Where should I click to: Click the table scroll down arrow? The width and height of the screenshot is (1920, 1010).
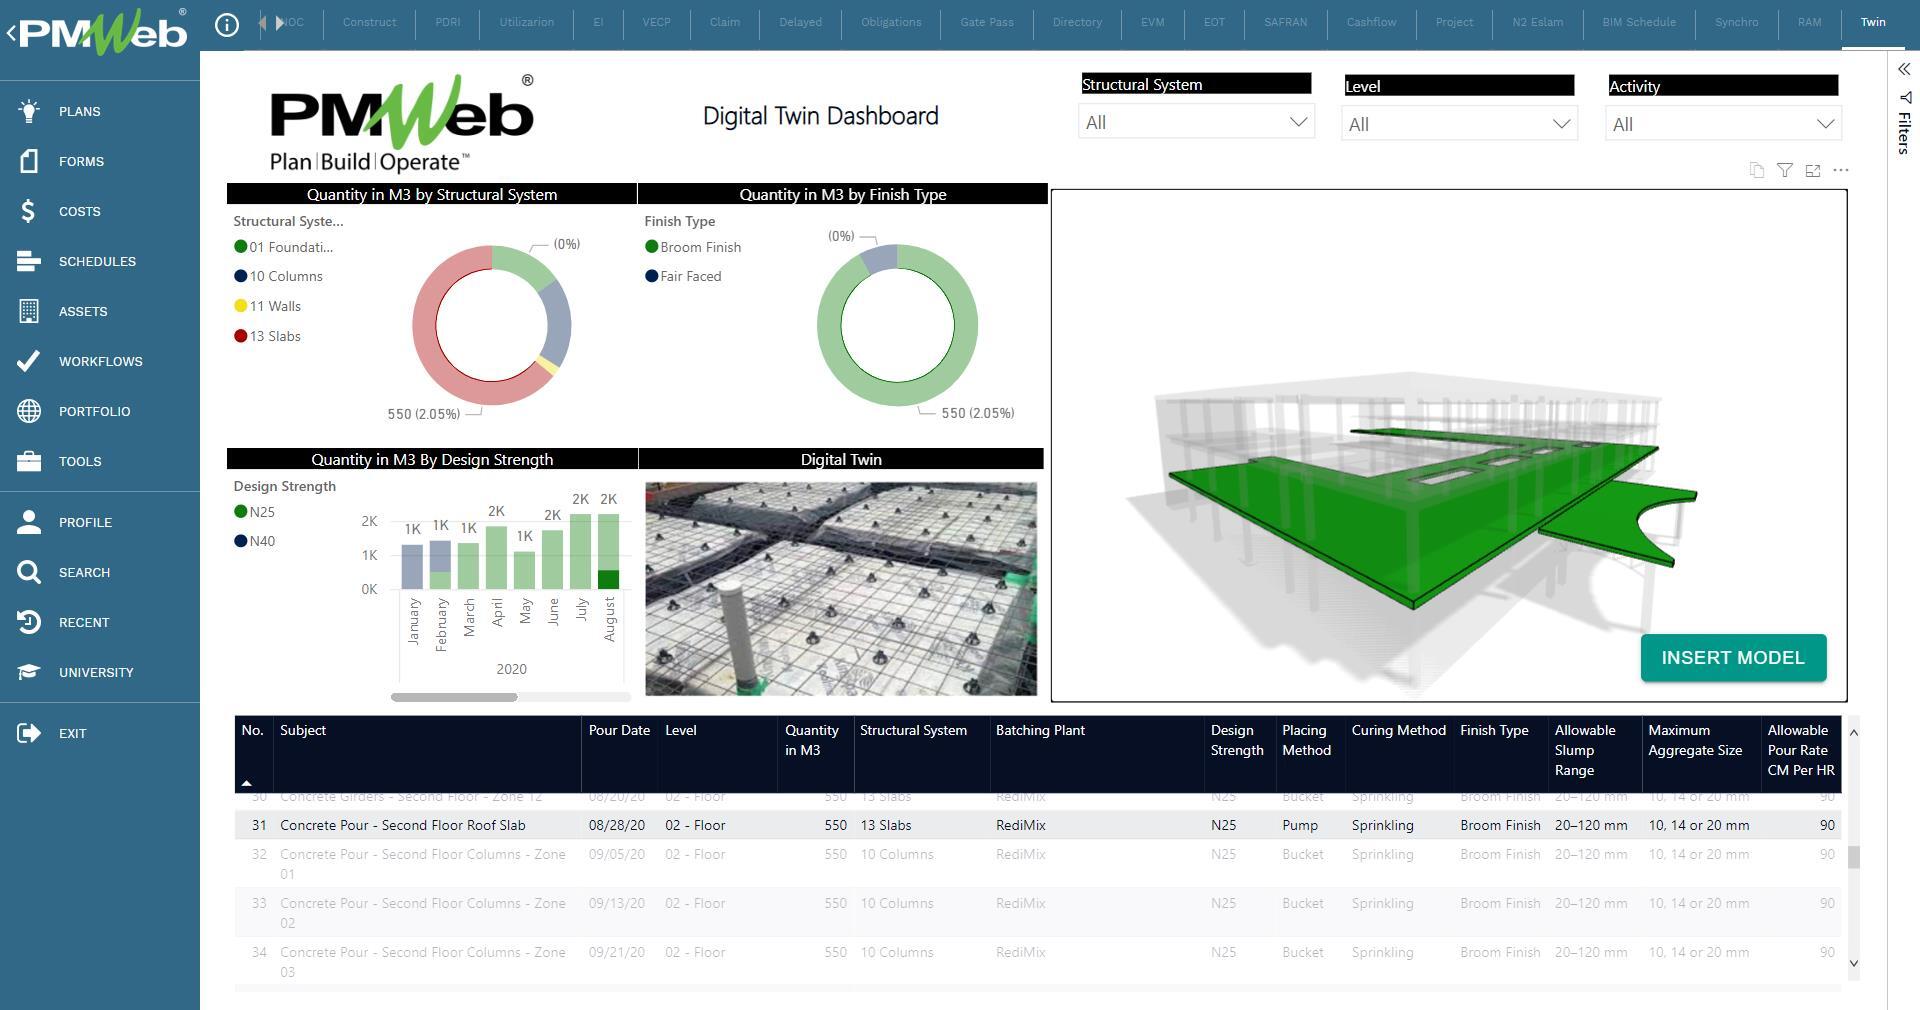point(1853,963)
